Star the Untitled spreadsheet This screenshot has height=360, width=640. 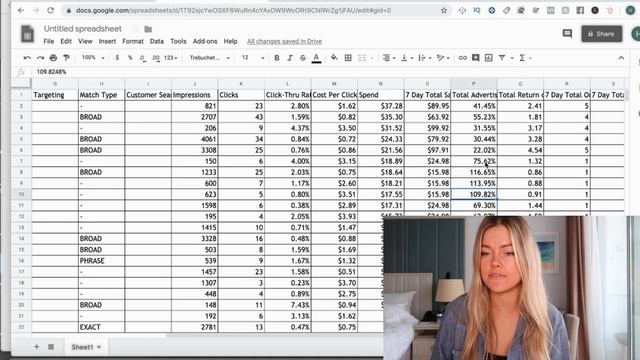pyautogui.click(x=135, y=29)
